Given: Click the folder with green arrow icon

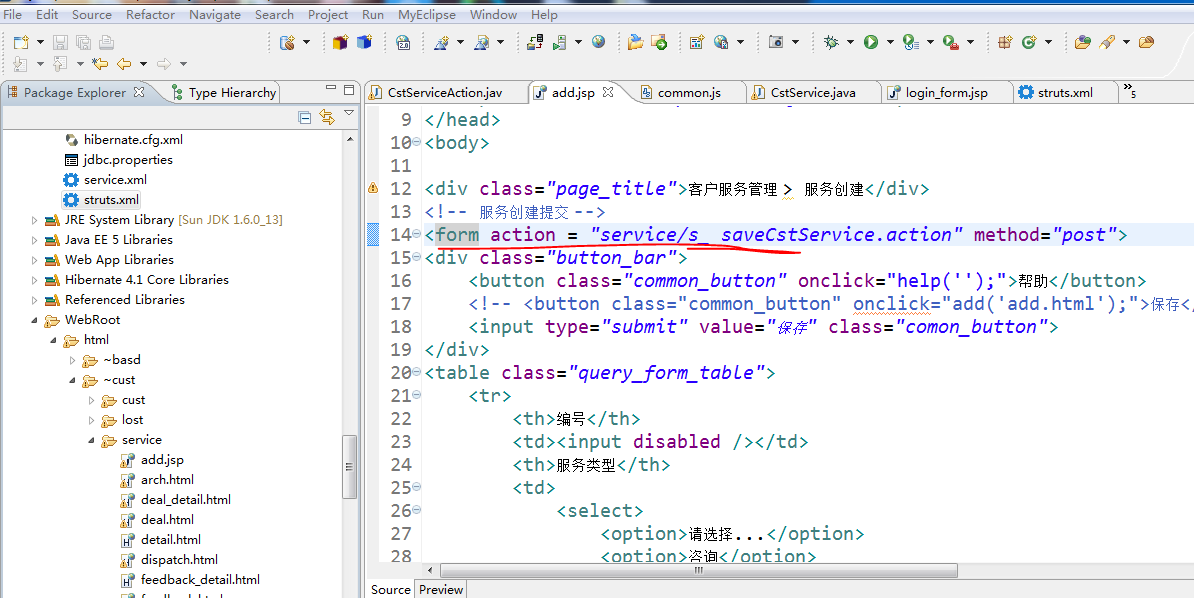Looking at the screenshot, I should coord(659,43).
